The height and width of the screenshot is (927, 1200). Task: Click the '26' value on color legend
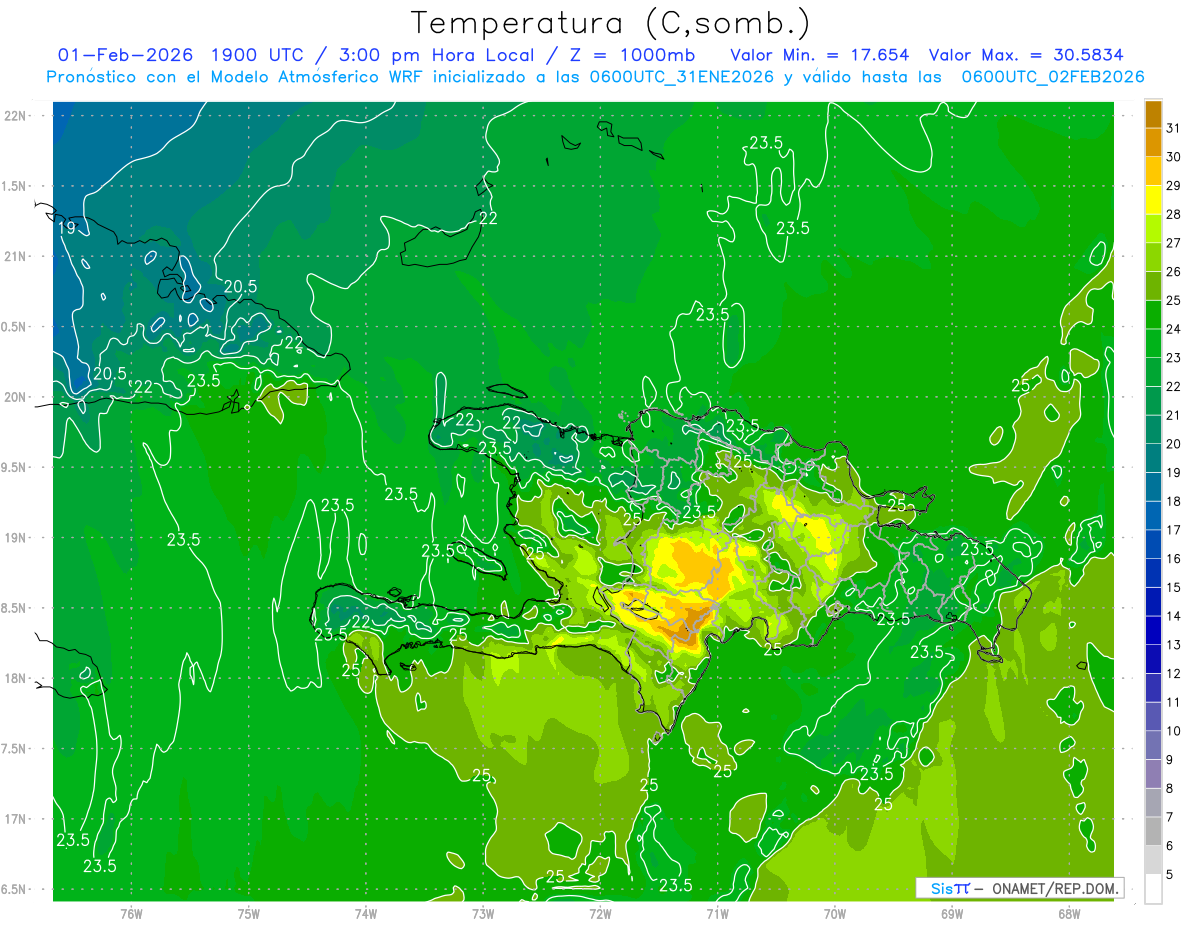tap(1174, 271)
